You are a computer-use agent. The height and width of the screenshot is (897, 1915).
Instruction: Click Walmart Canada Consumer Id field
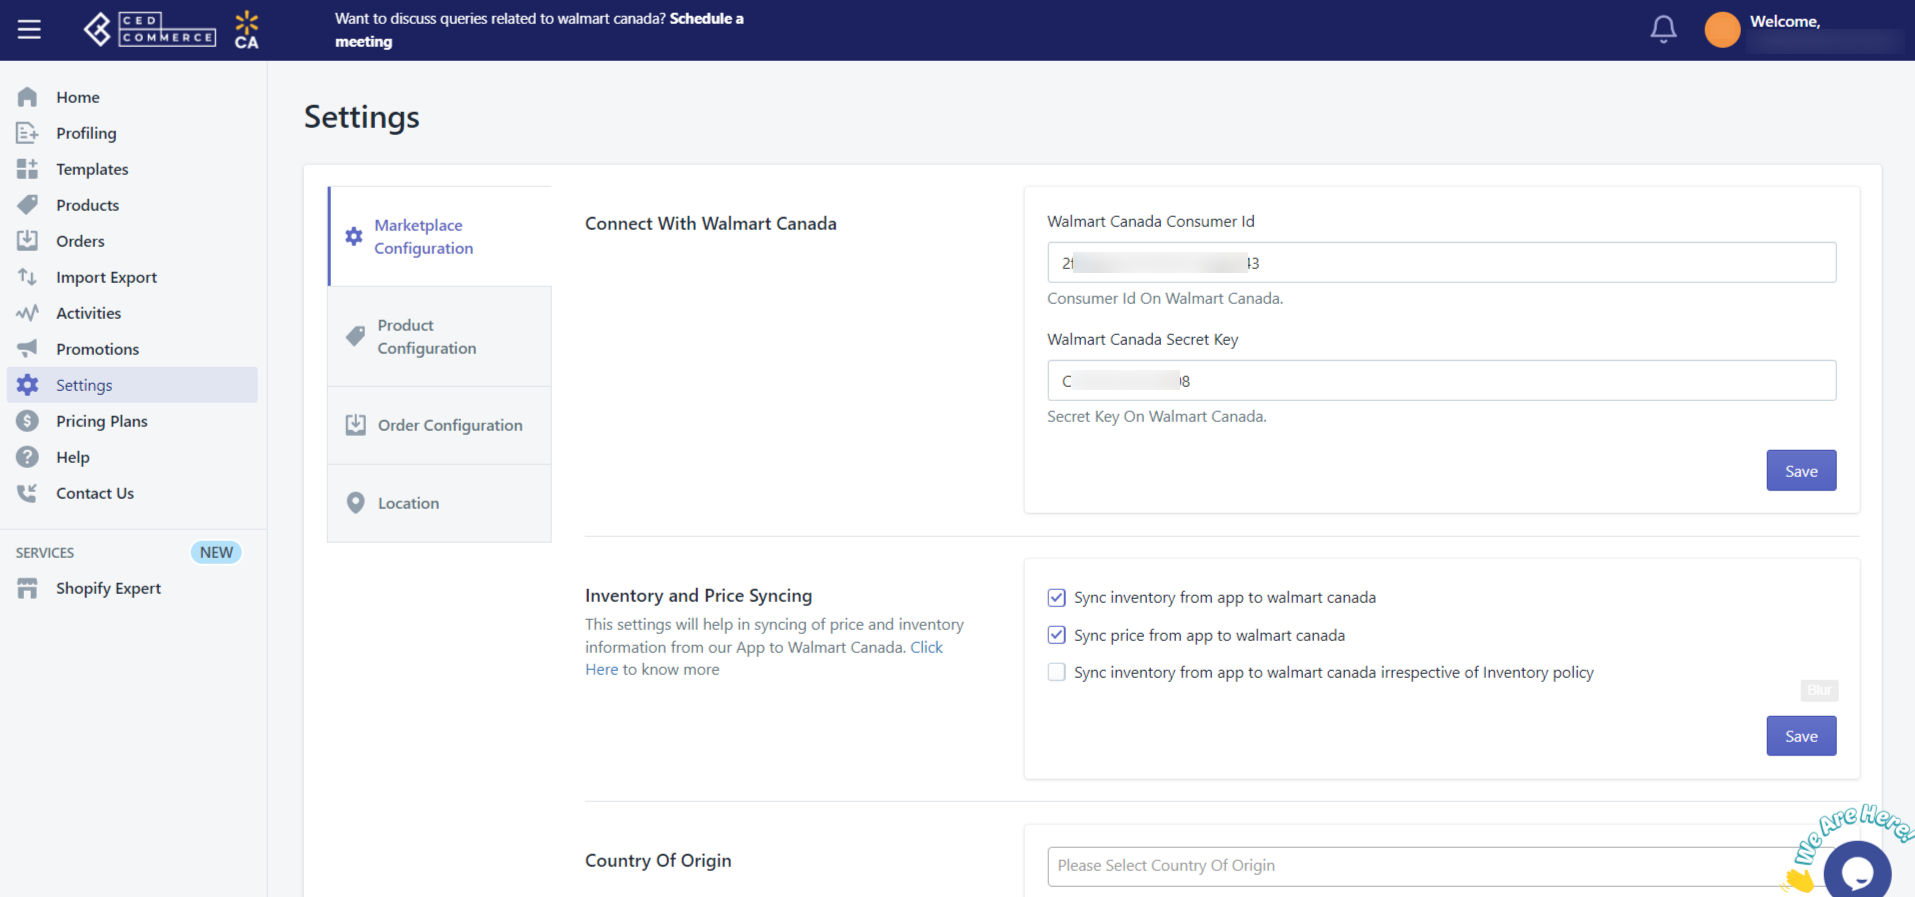[1441, 263]
